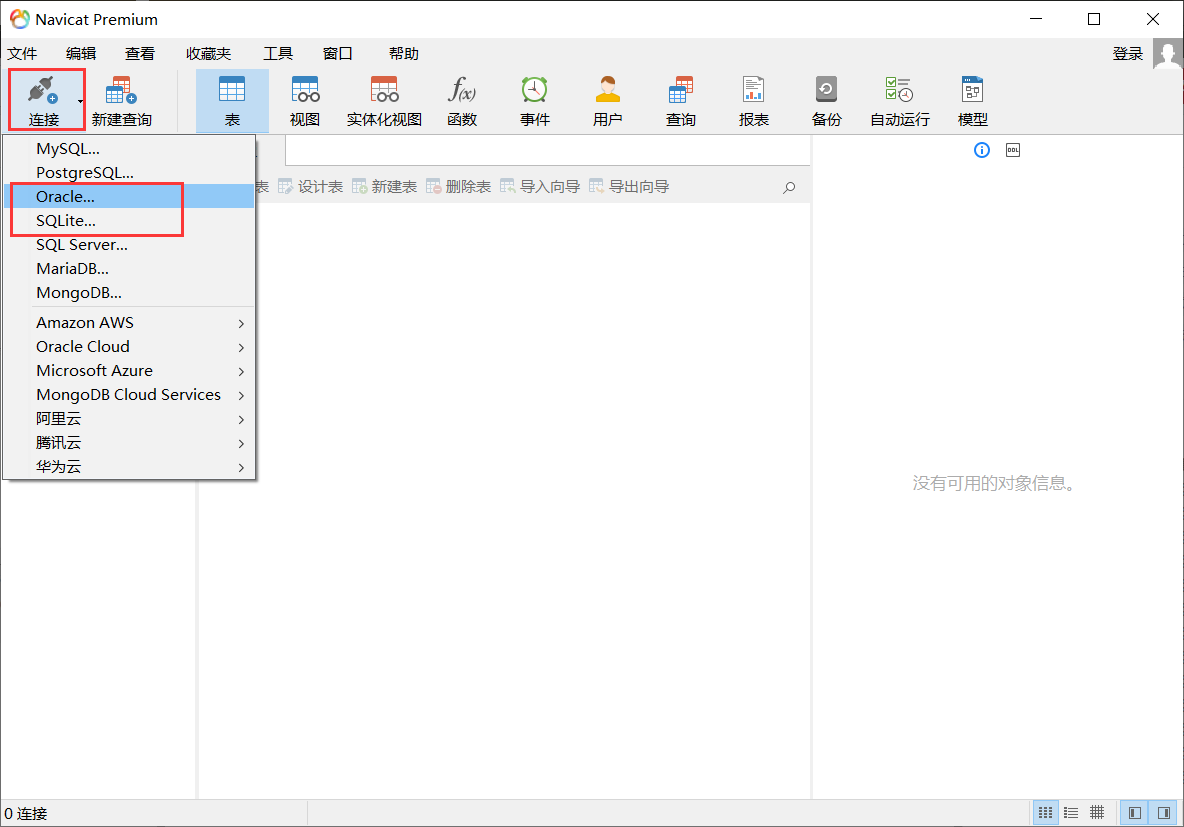Click the DDL display icon near top right
The width and height of the screenshot is (1184, 827).
pyautogui.click(x=1012, y=150)
